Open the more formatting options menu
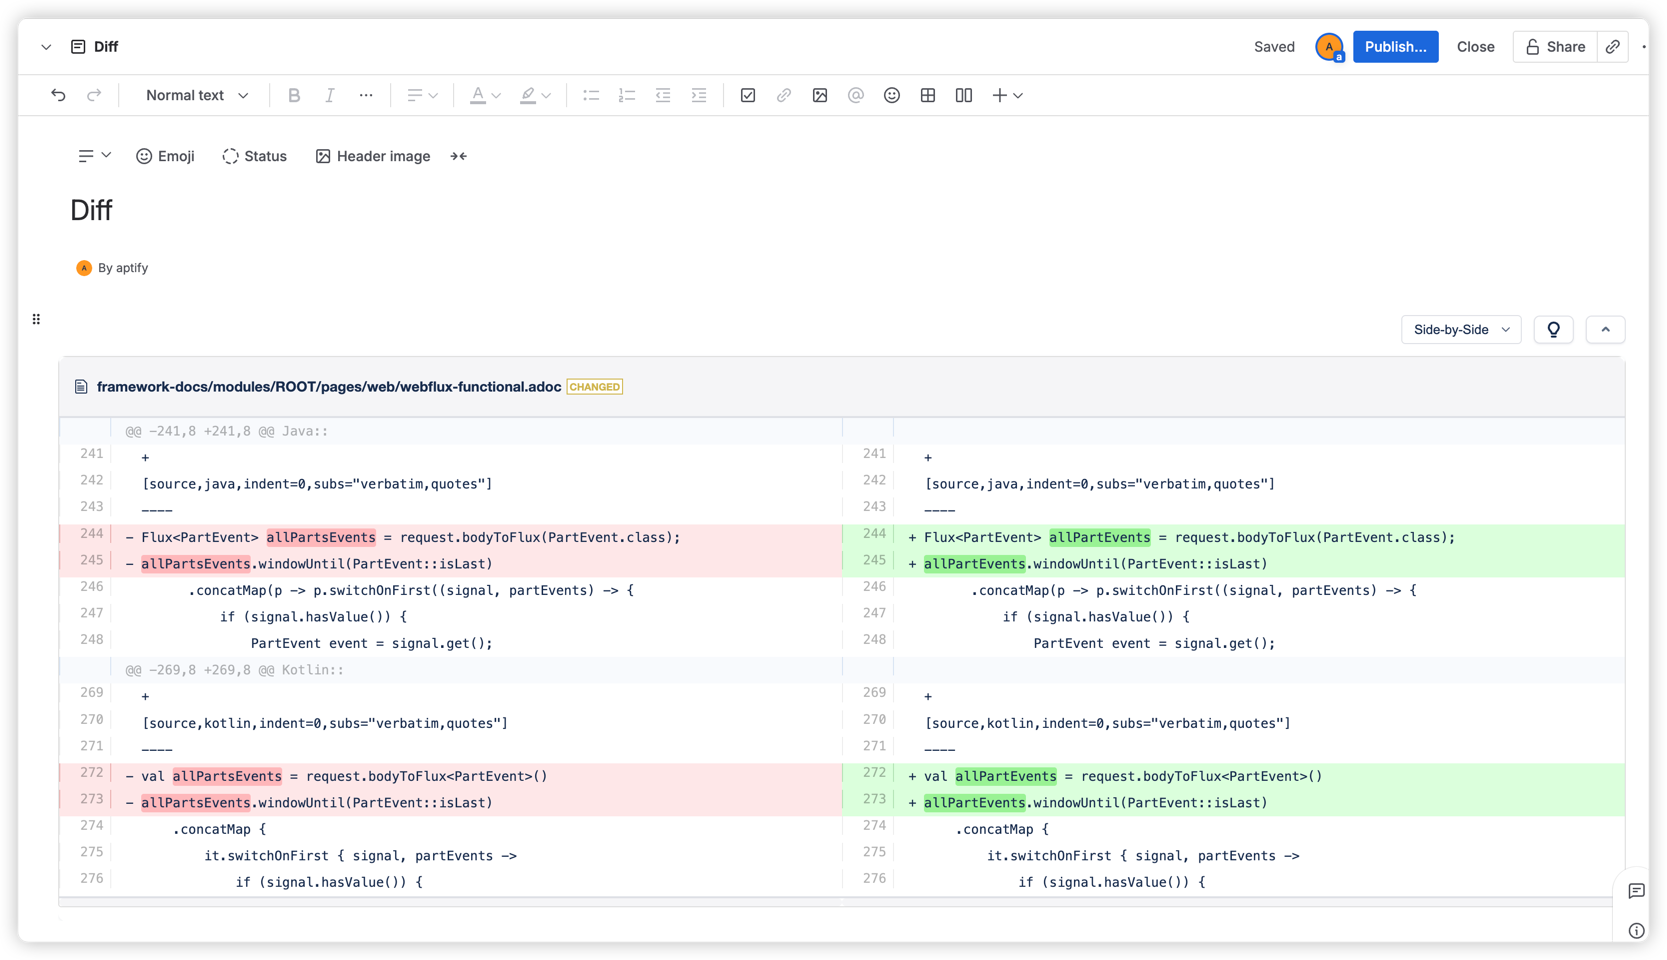Screen dimensions: 1667x960 [365, 95]
